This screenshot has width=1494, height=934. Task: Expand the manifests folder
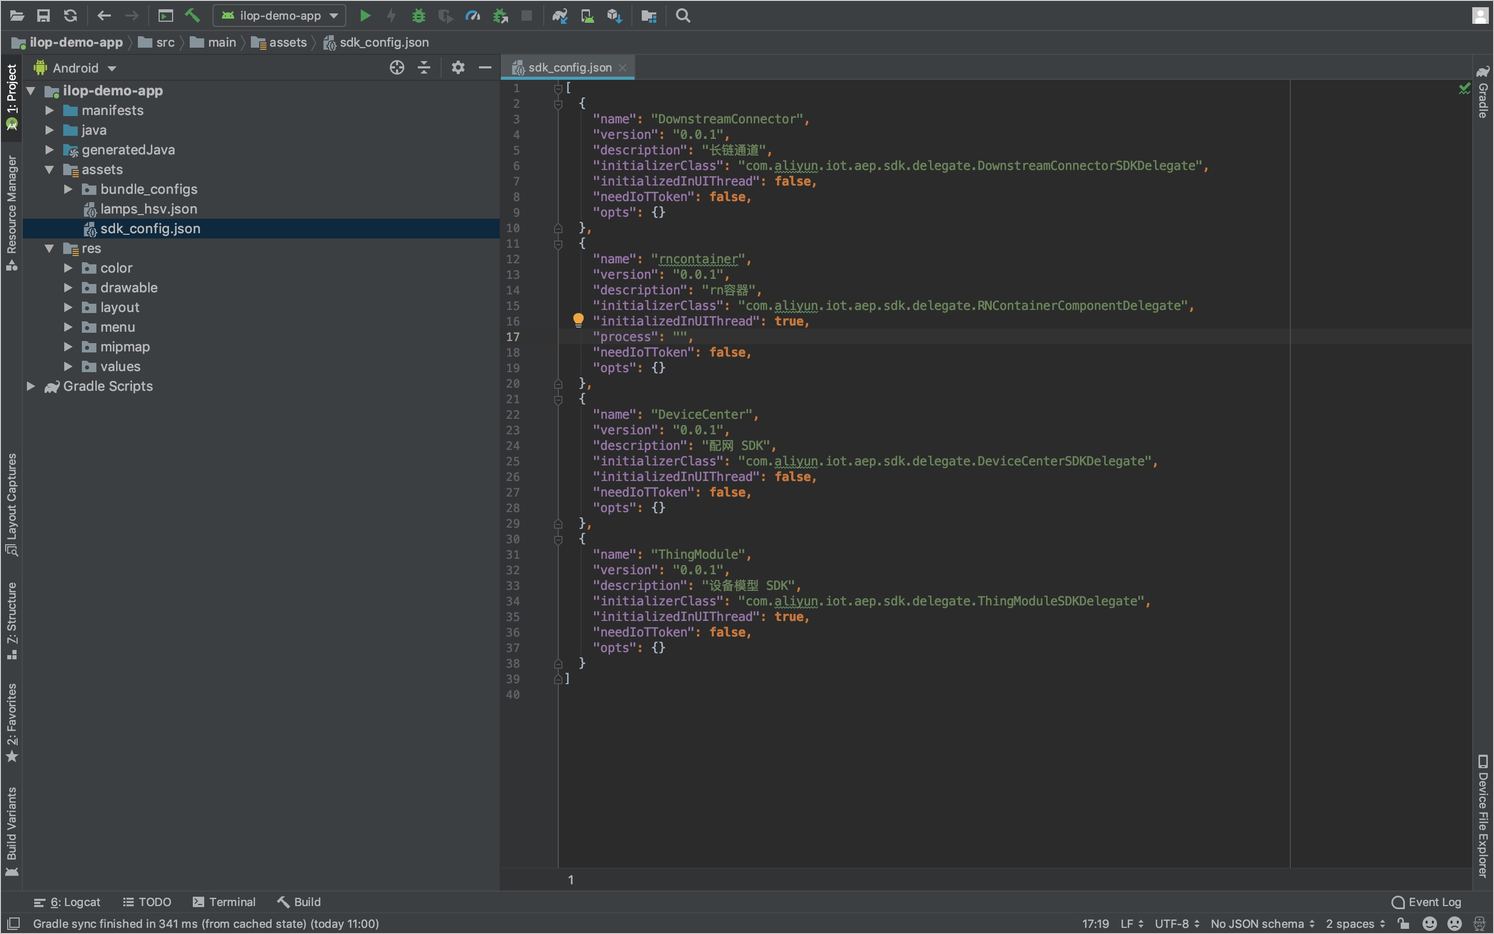49,111
